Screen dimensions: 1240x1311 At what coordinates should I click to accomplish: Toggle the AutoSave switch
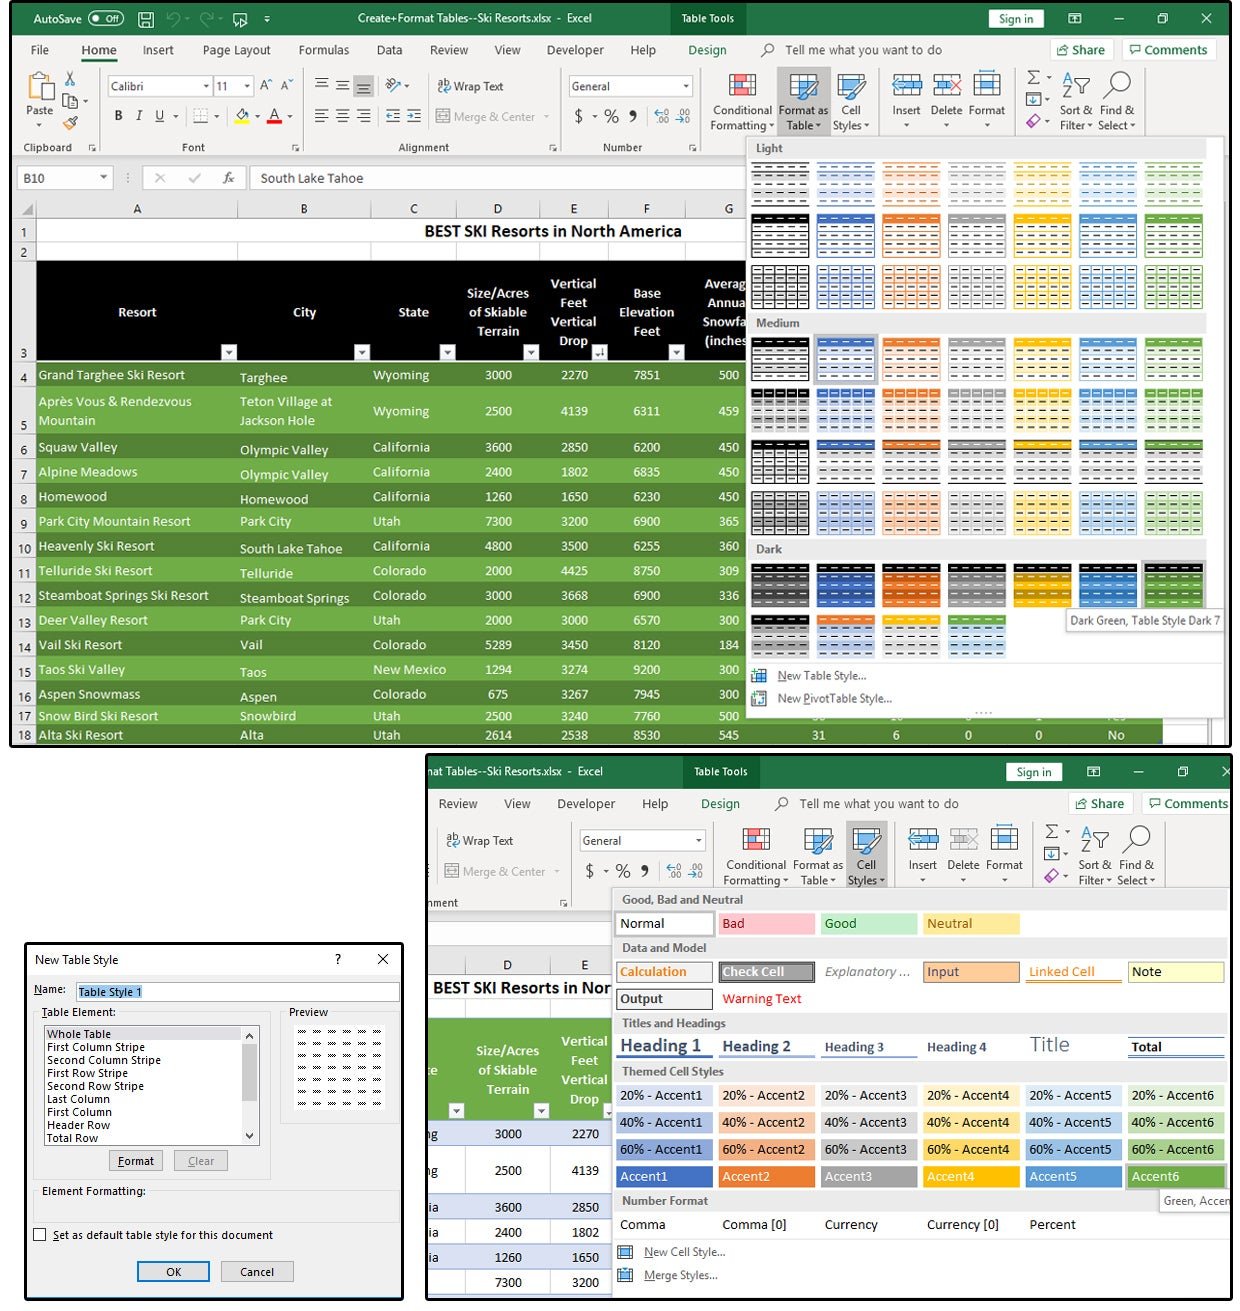tap(105, 19)
